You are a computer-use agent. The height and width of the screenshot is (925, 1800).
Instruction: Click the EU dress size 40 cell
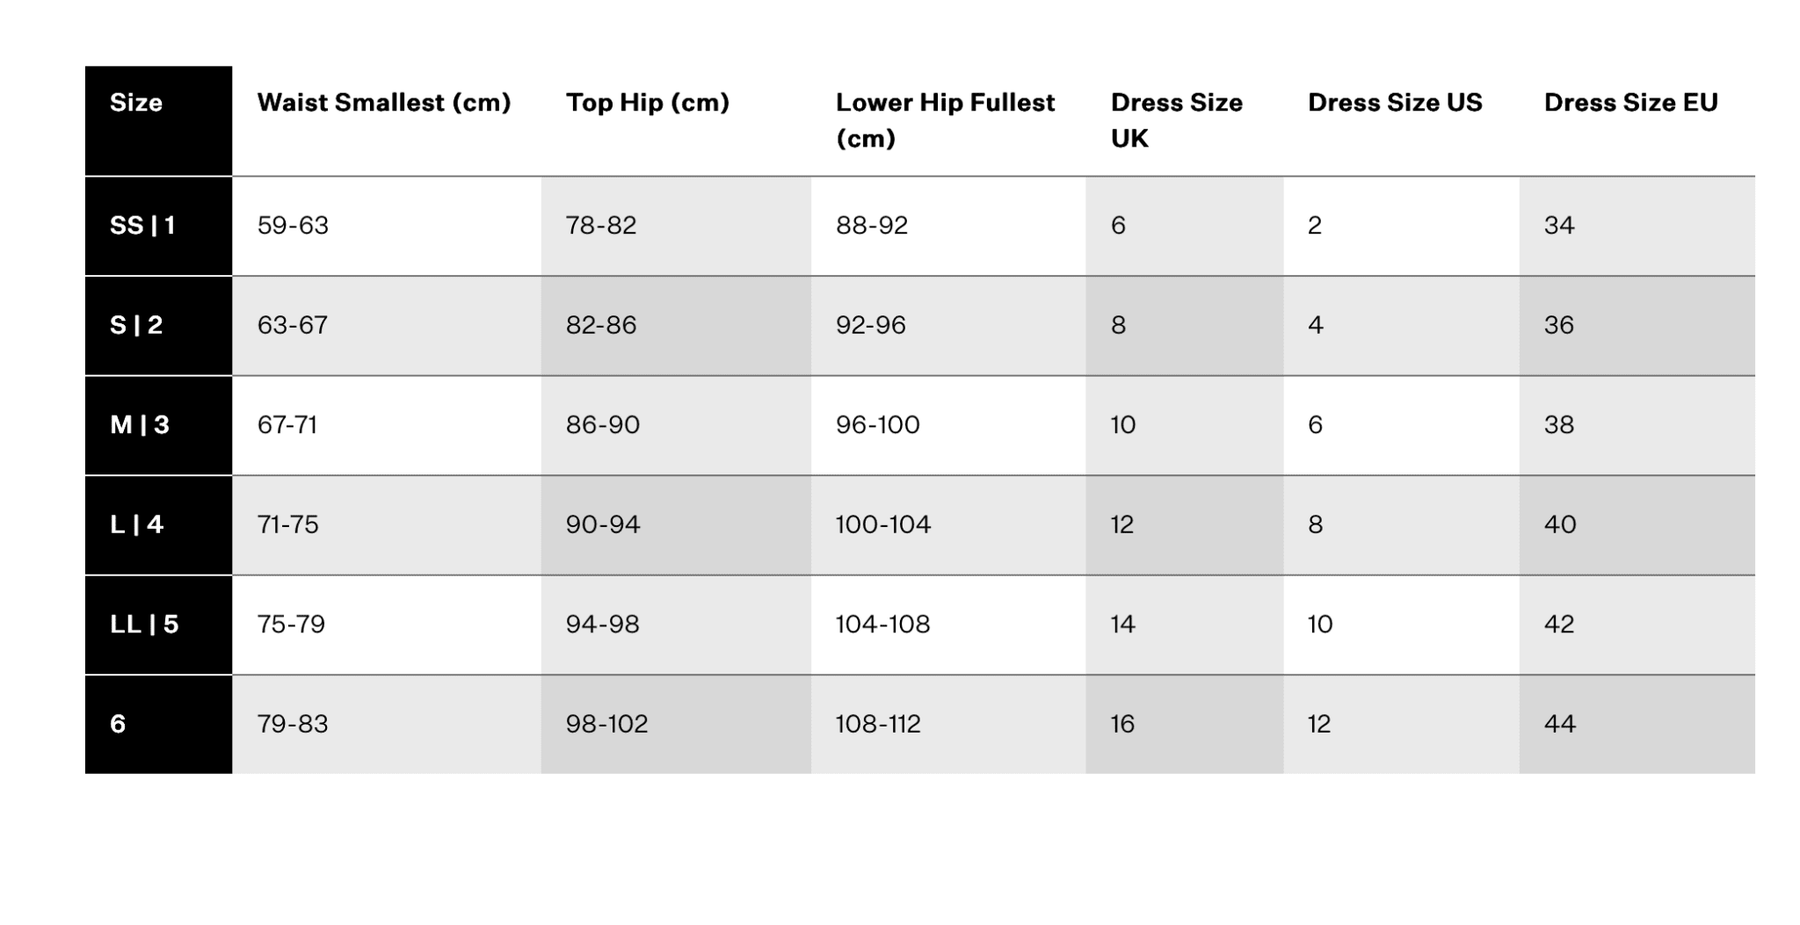point(1560,525)
